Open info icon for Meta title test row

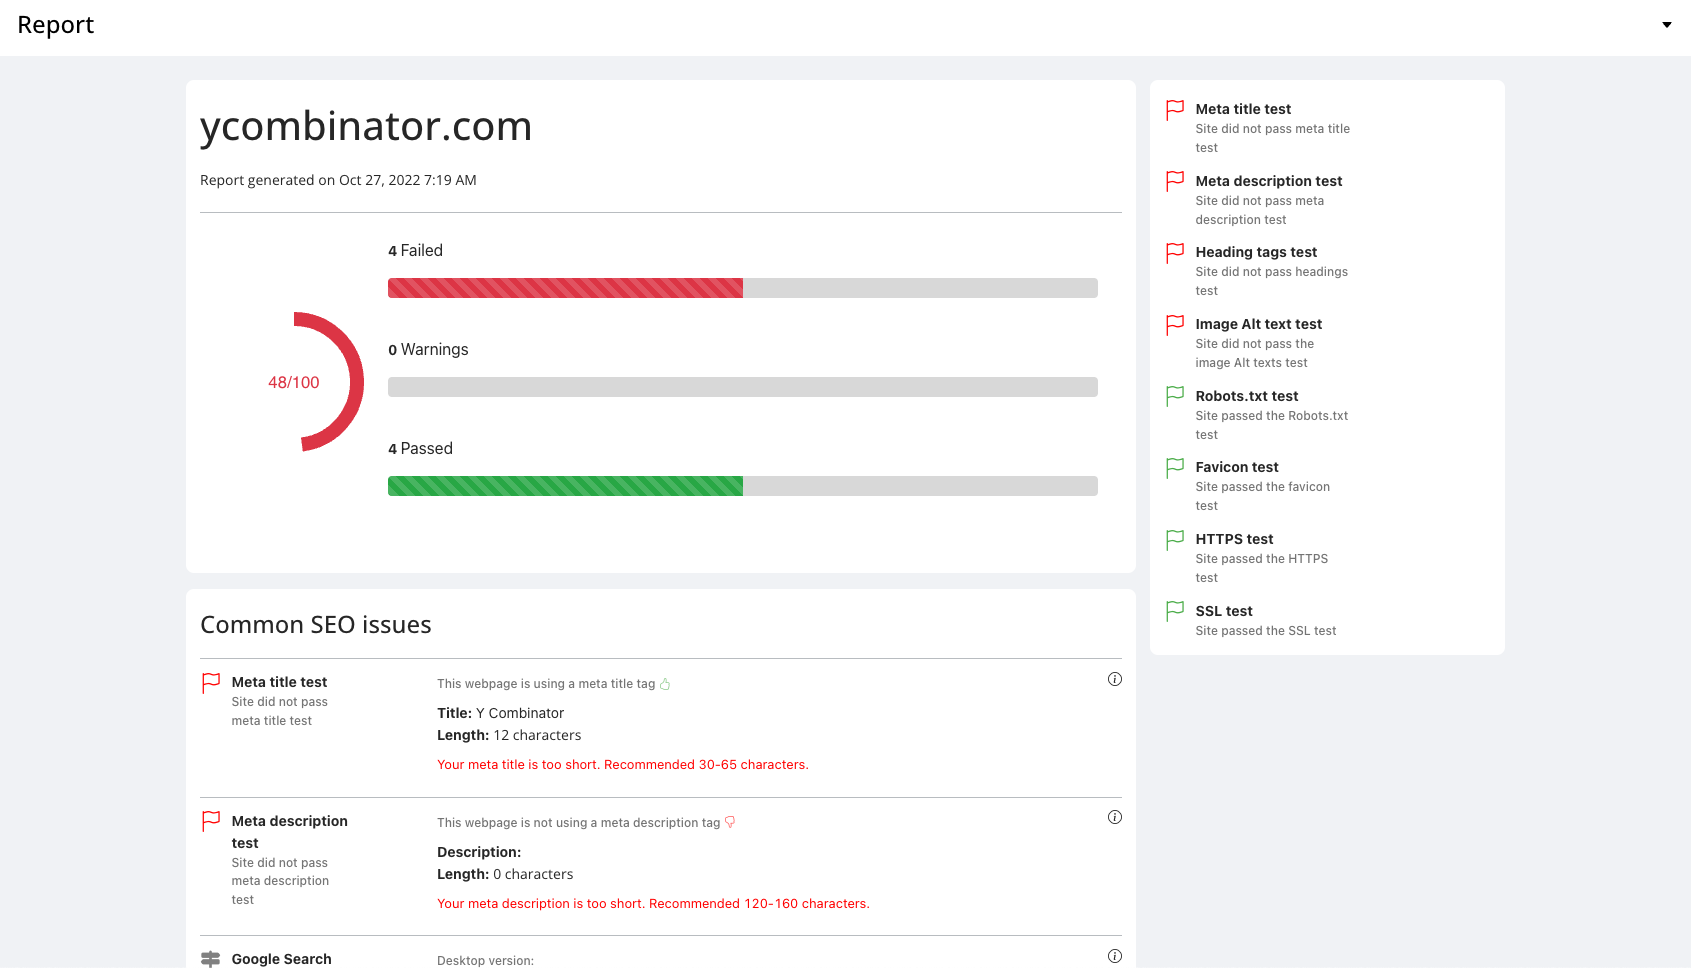[1115, 679]
